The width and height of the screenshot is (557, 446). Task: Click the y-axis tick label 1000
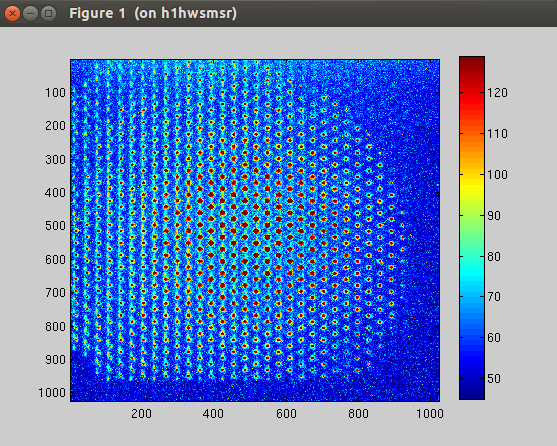click(52, 393)
